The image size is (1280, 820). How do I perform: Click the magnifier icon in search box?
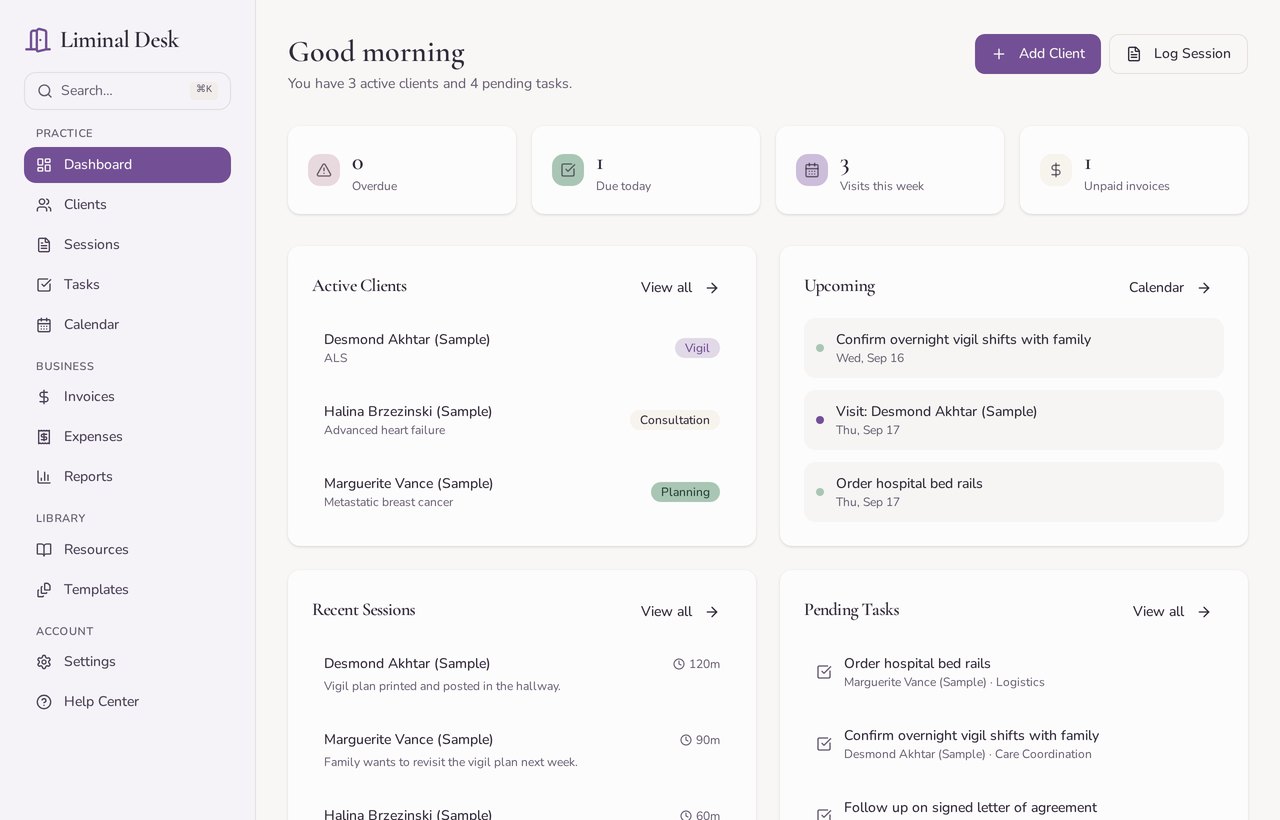tap(45, 91)
